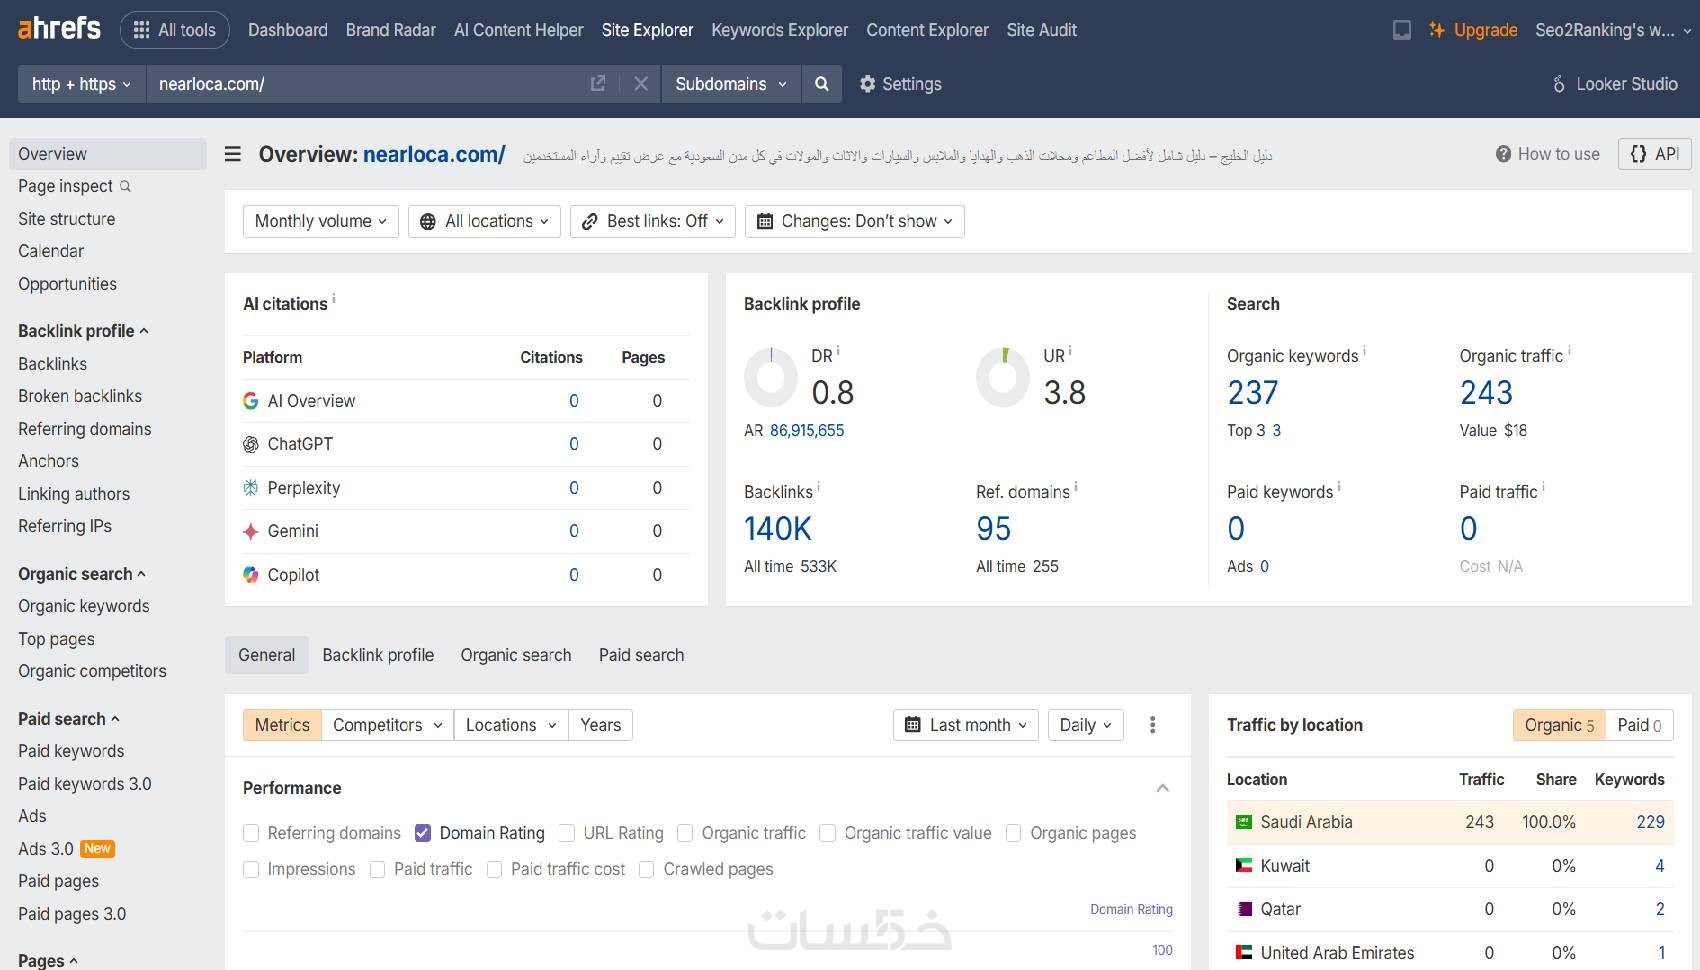
Task: Open the All locations dropdown
Action: pos(485,221)
